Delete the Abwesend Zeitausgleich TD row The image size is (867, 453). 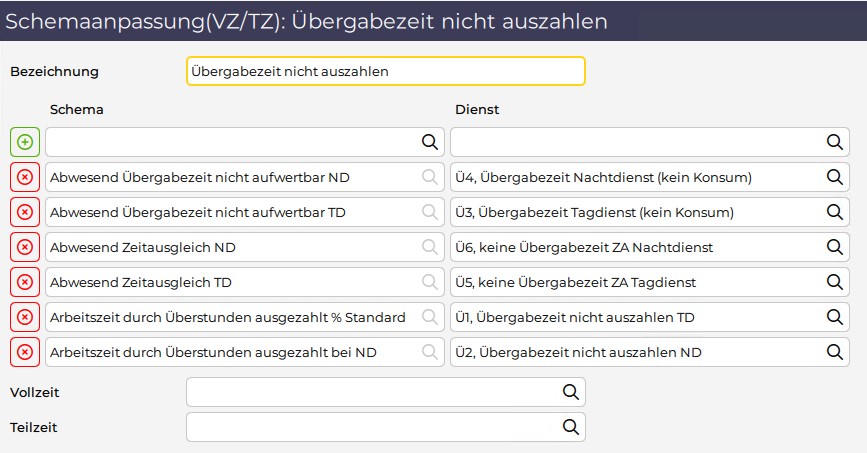click(x=25, y=282)
